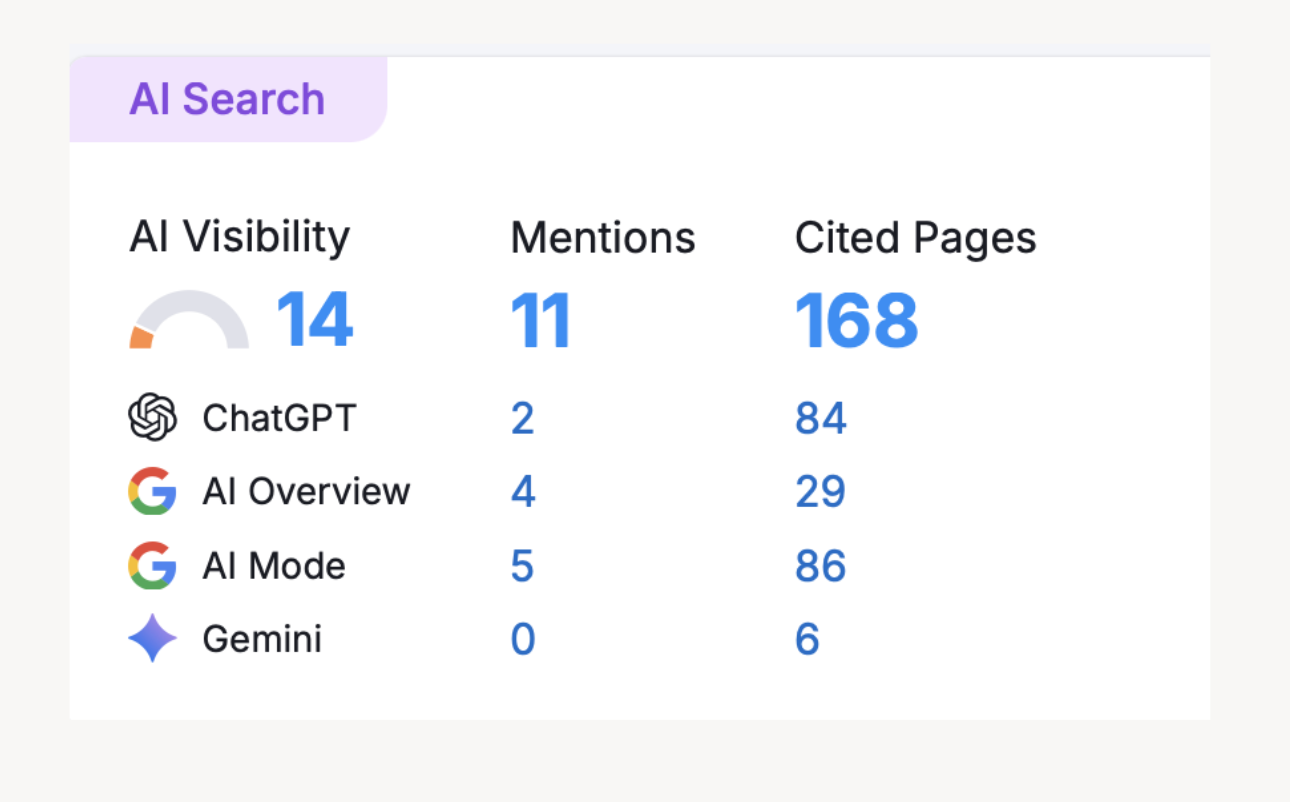Open AI Mode cited pages value 86

point(821,566)
